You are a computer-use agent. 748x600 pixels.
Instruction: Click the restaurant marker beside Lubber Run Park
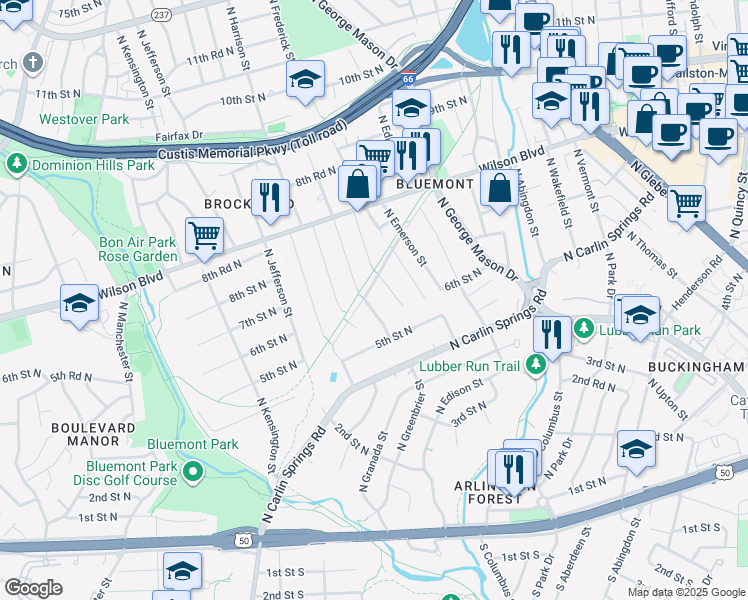coord(552,333)
